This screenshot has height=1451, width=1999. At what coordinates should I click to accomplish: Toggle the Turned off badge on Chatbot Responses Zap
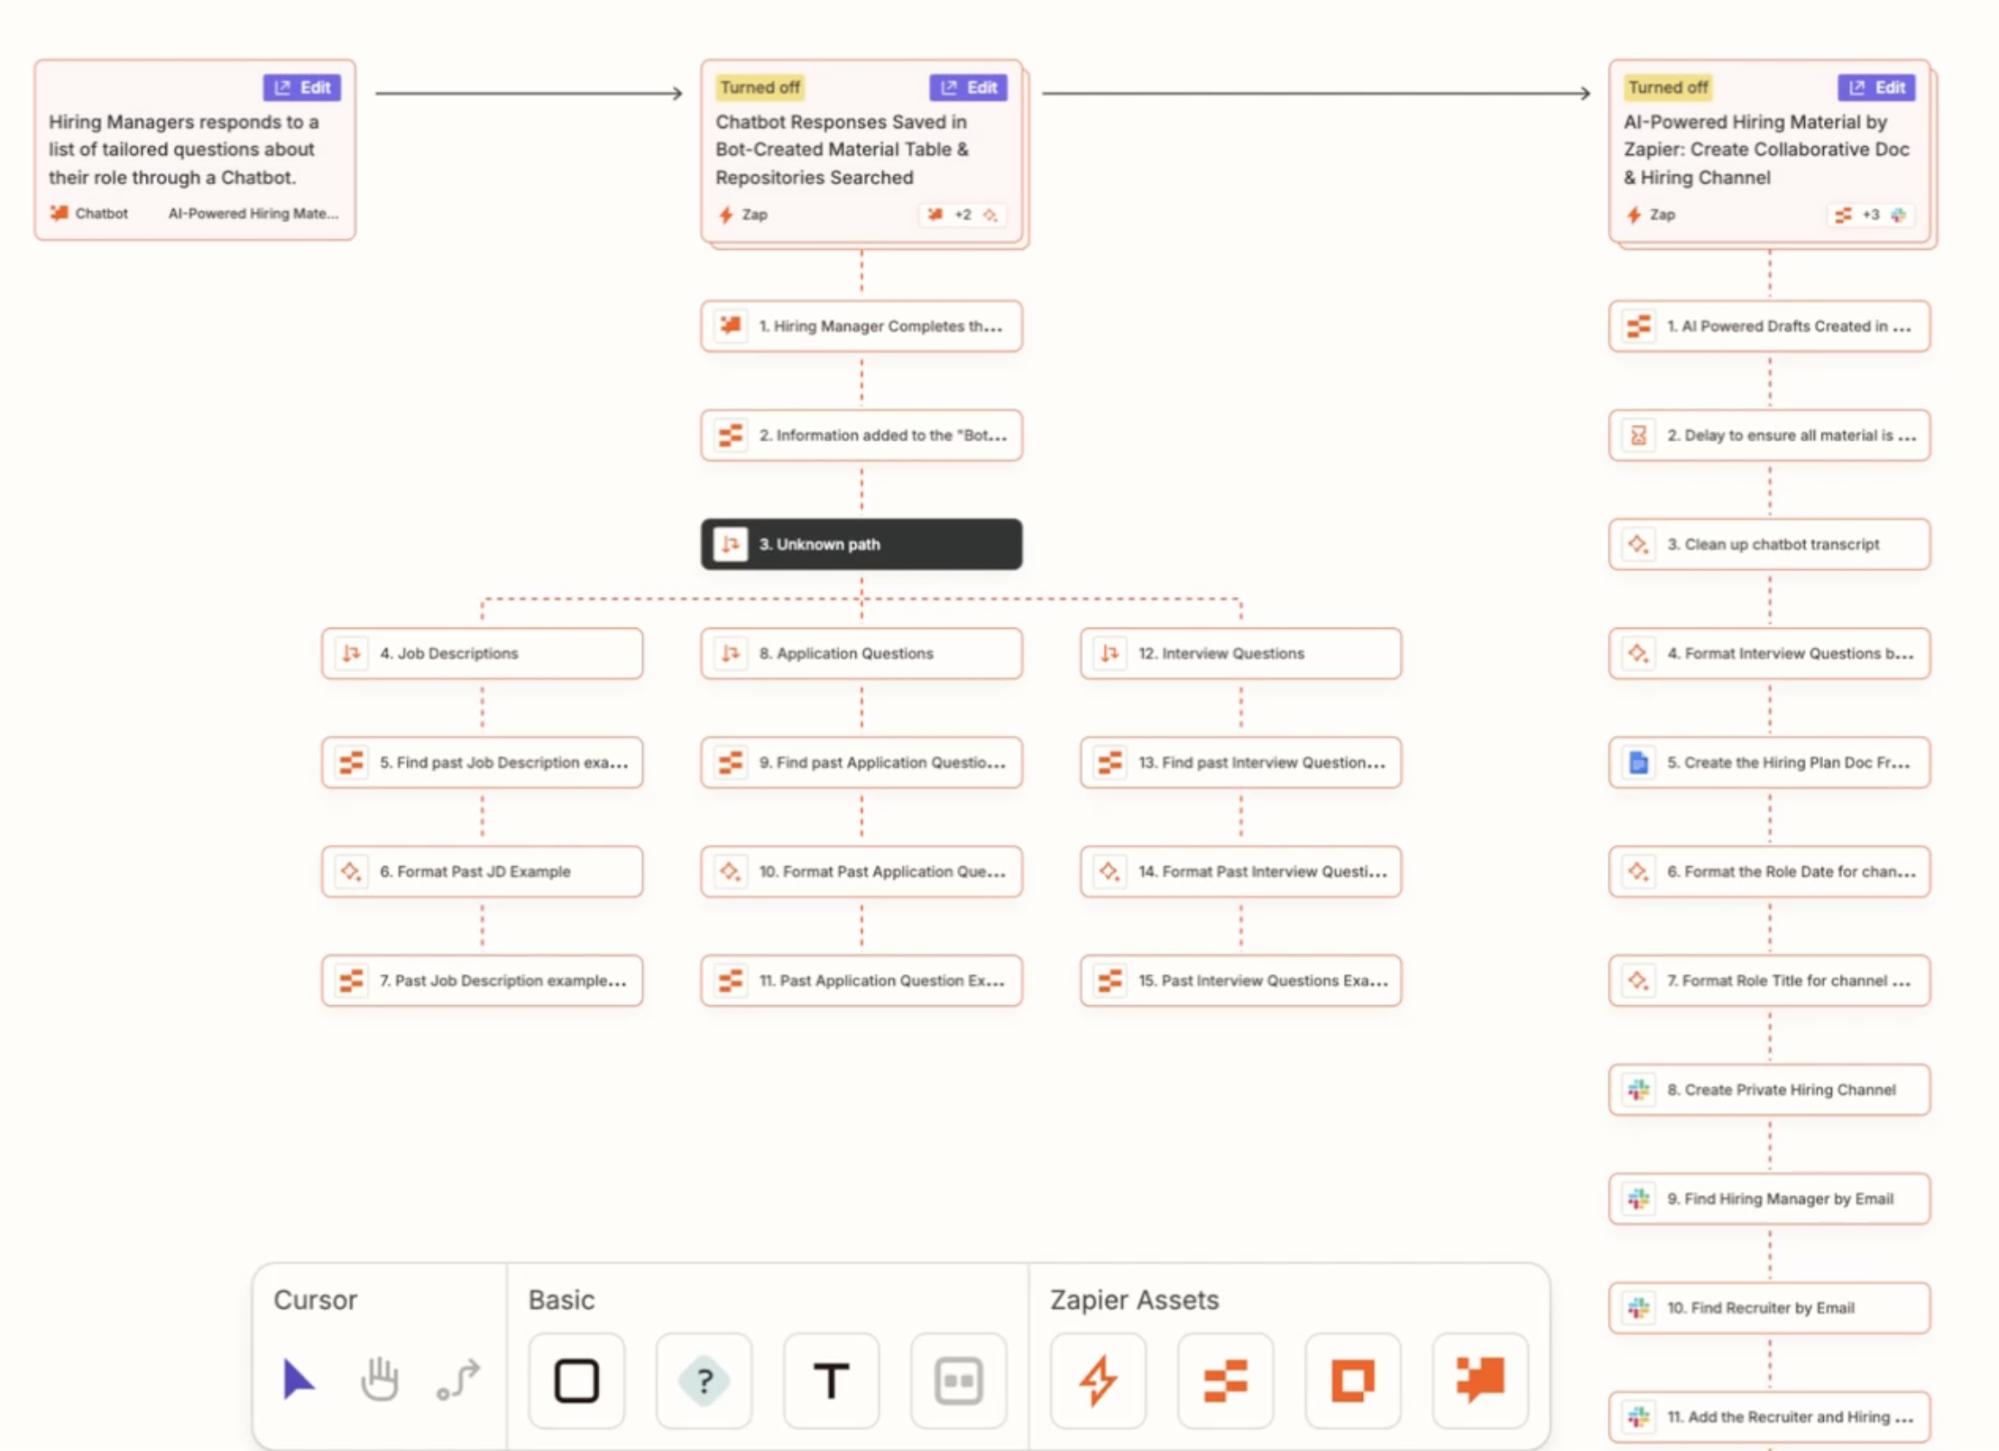(x=759, y=87)
